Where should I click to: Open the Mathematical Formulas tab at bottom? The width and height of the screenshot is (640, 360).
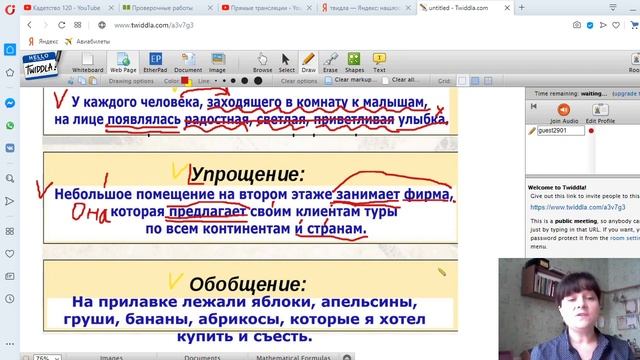tap(293, 357)
